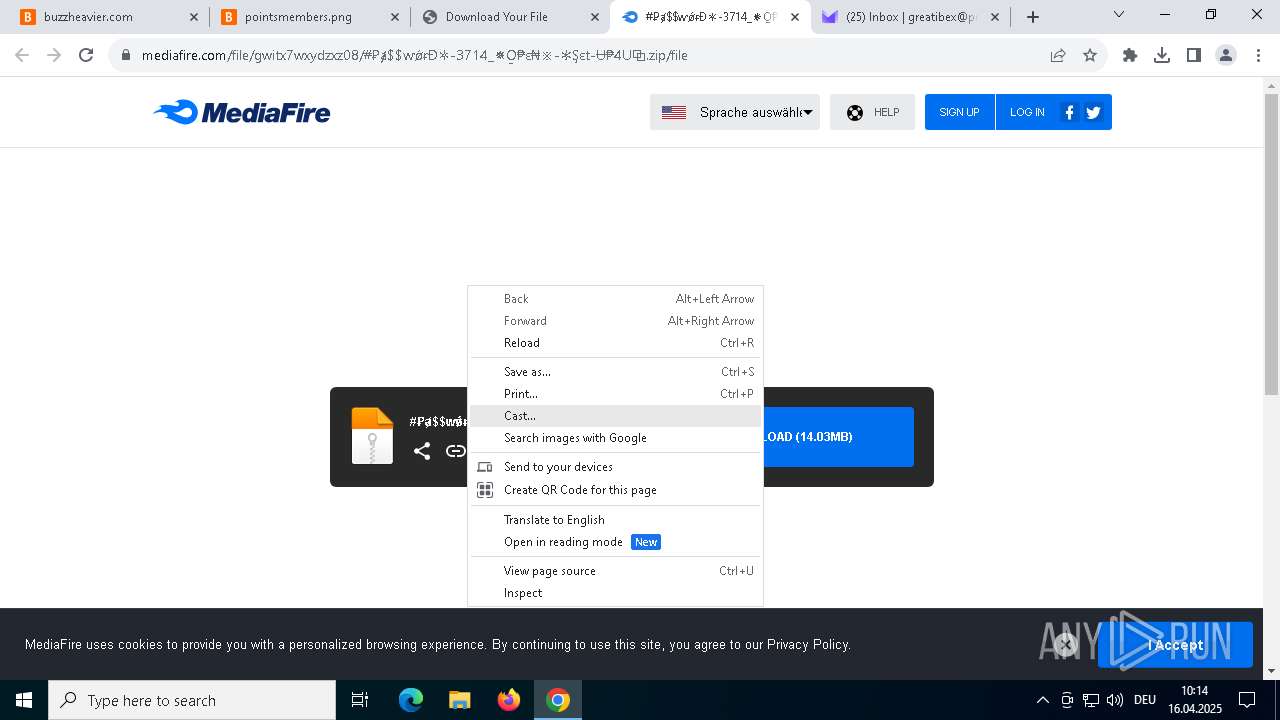Click the browser back arrow

22,55
